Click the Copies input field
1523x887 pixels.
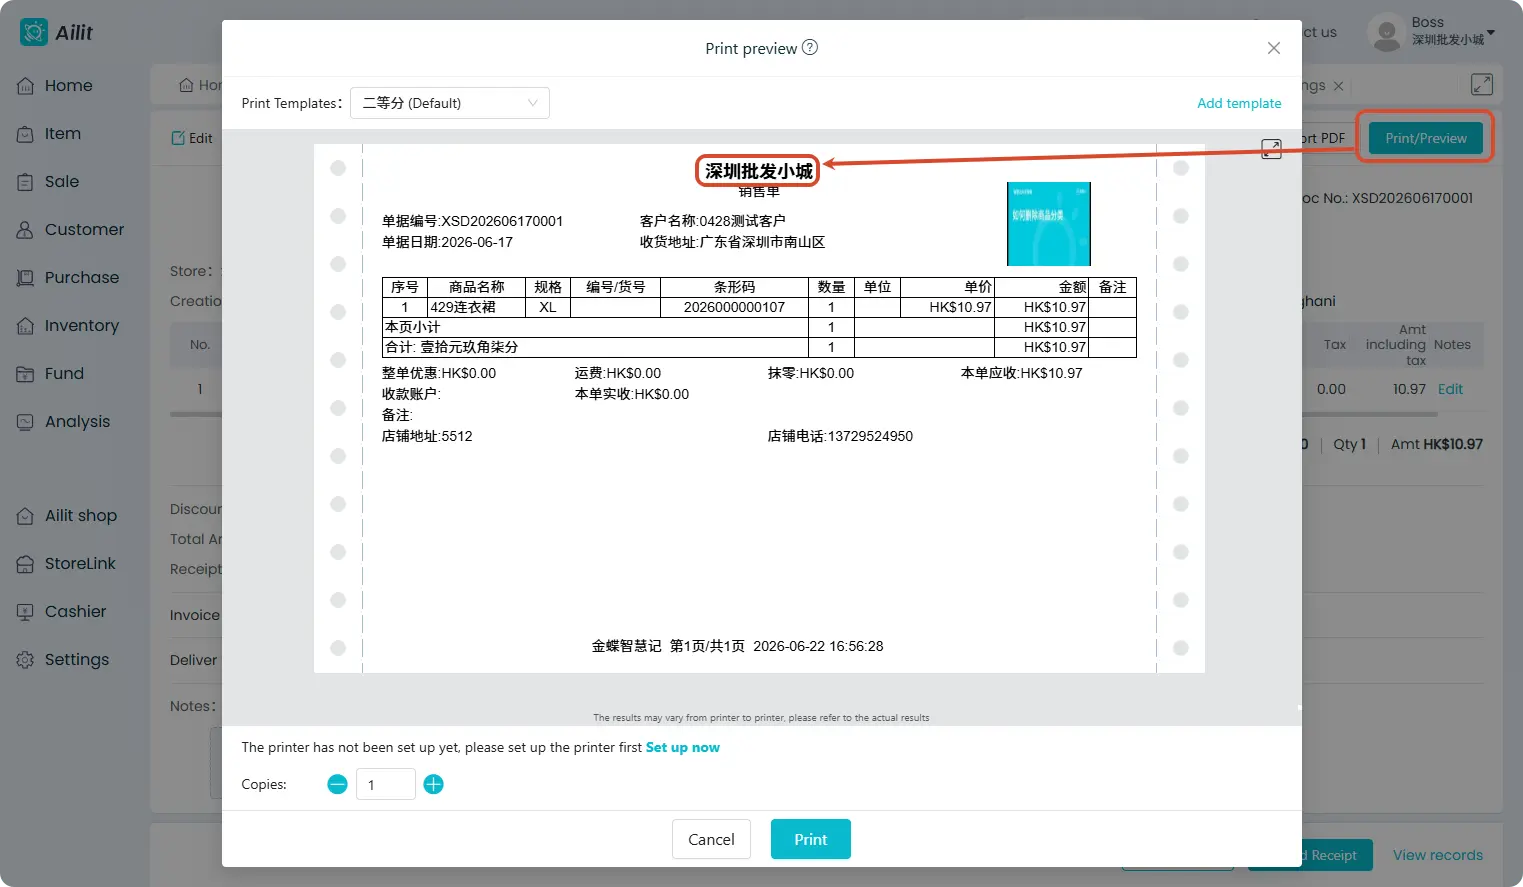pyautogui.click(x=385, y=784)
